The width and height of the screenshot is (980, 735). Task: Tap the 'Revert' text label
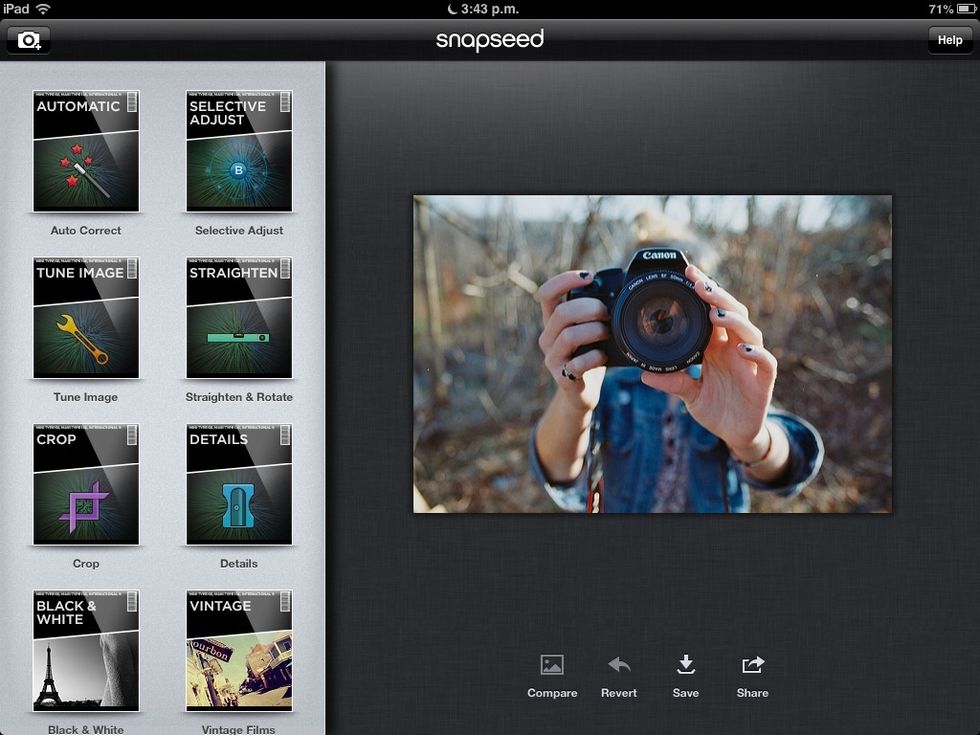(x=619, y=692)
